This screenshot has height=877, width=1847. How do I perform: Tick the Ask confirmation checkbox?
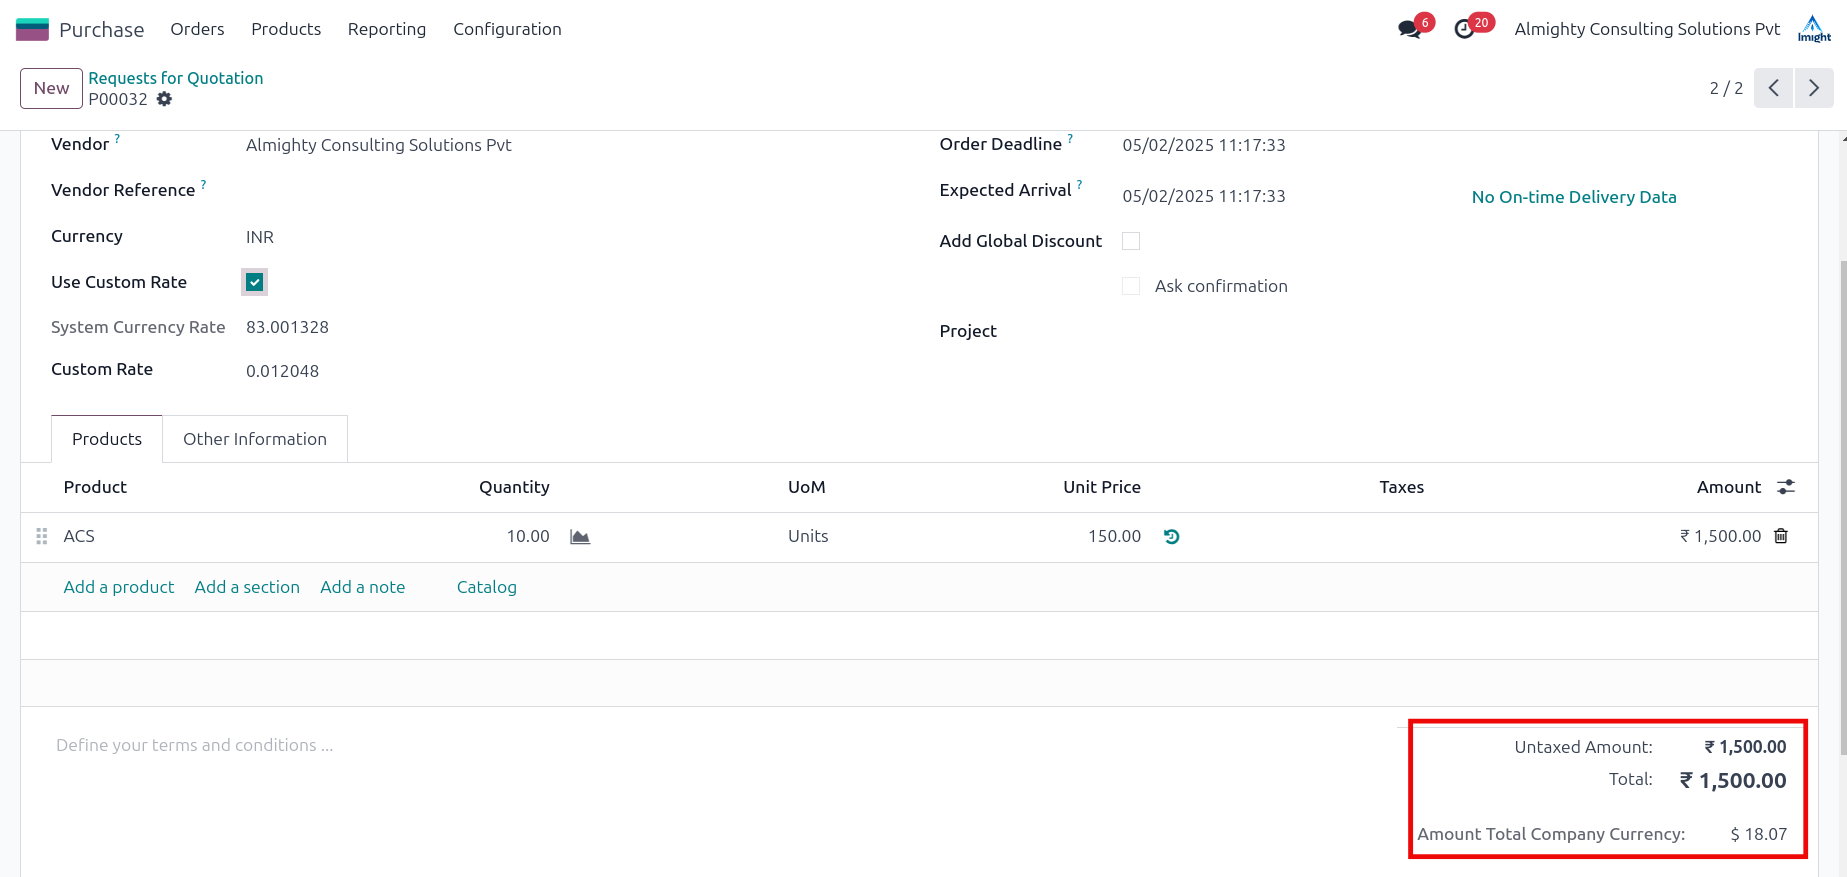(1131, 286)
